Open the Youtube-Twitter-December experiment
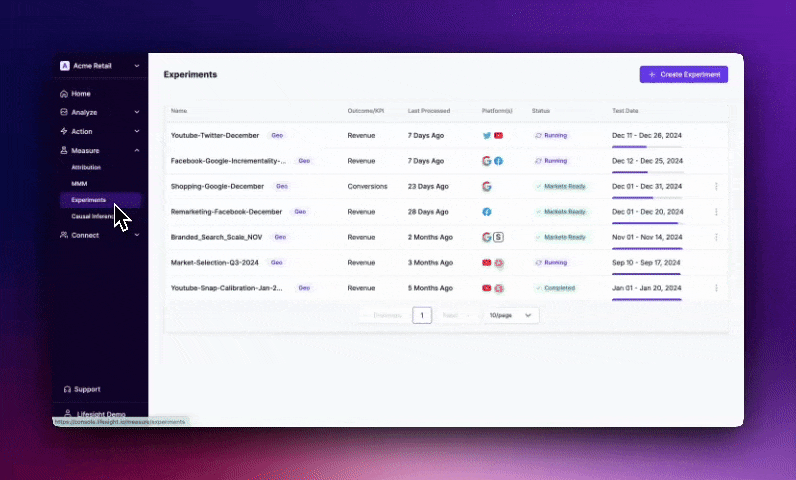Screen dimensions: 796x480 pyautogui.click(x=215, y=135)
